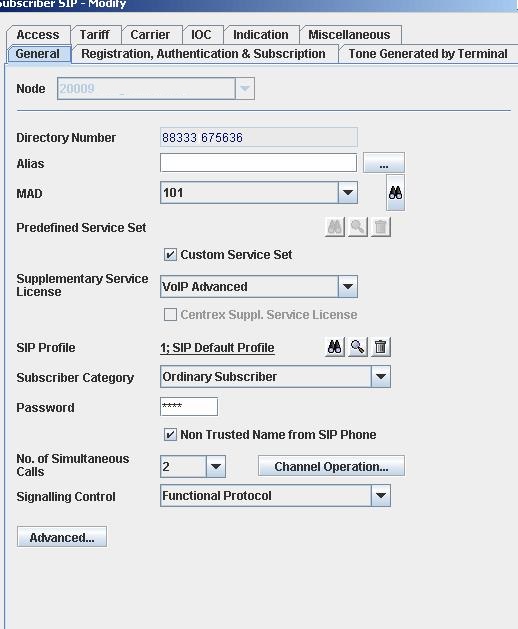The image size is (518, 629).
Task: Toggle the Custom Service Set checkbox
Action: (170, 255)
